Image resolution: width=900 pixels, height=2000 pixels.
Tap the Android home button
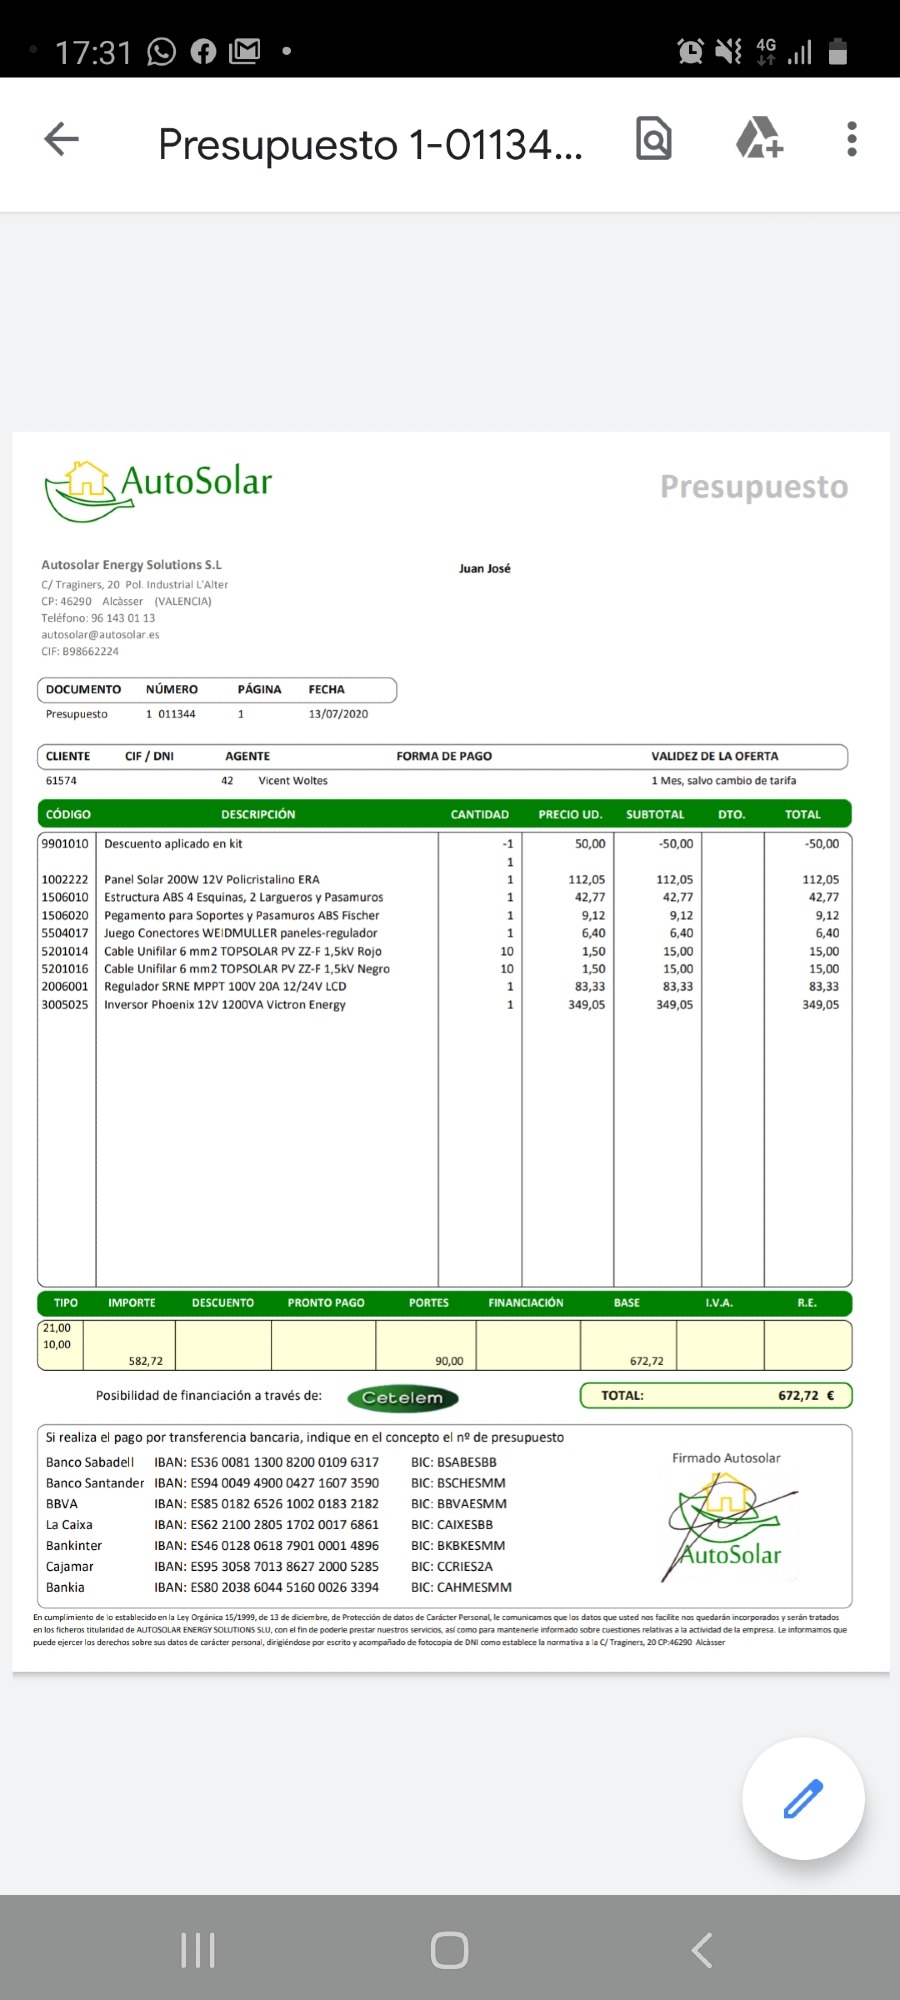coord(449,1950)
